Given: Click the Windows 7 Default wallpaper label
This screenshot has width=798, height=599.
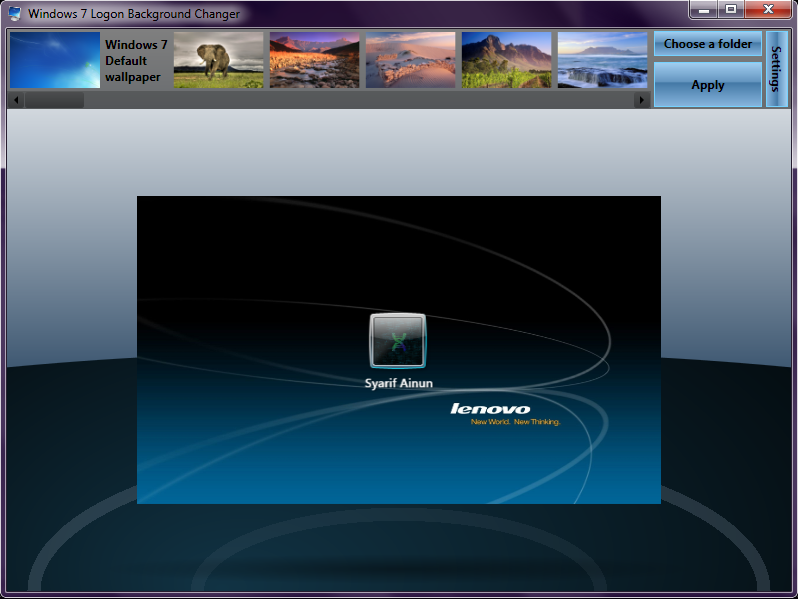Looking at the screenshot, I should point(136,61).
